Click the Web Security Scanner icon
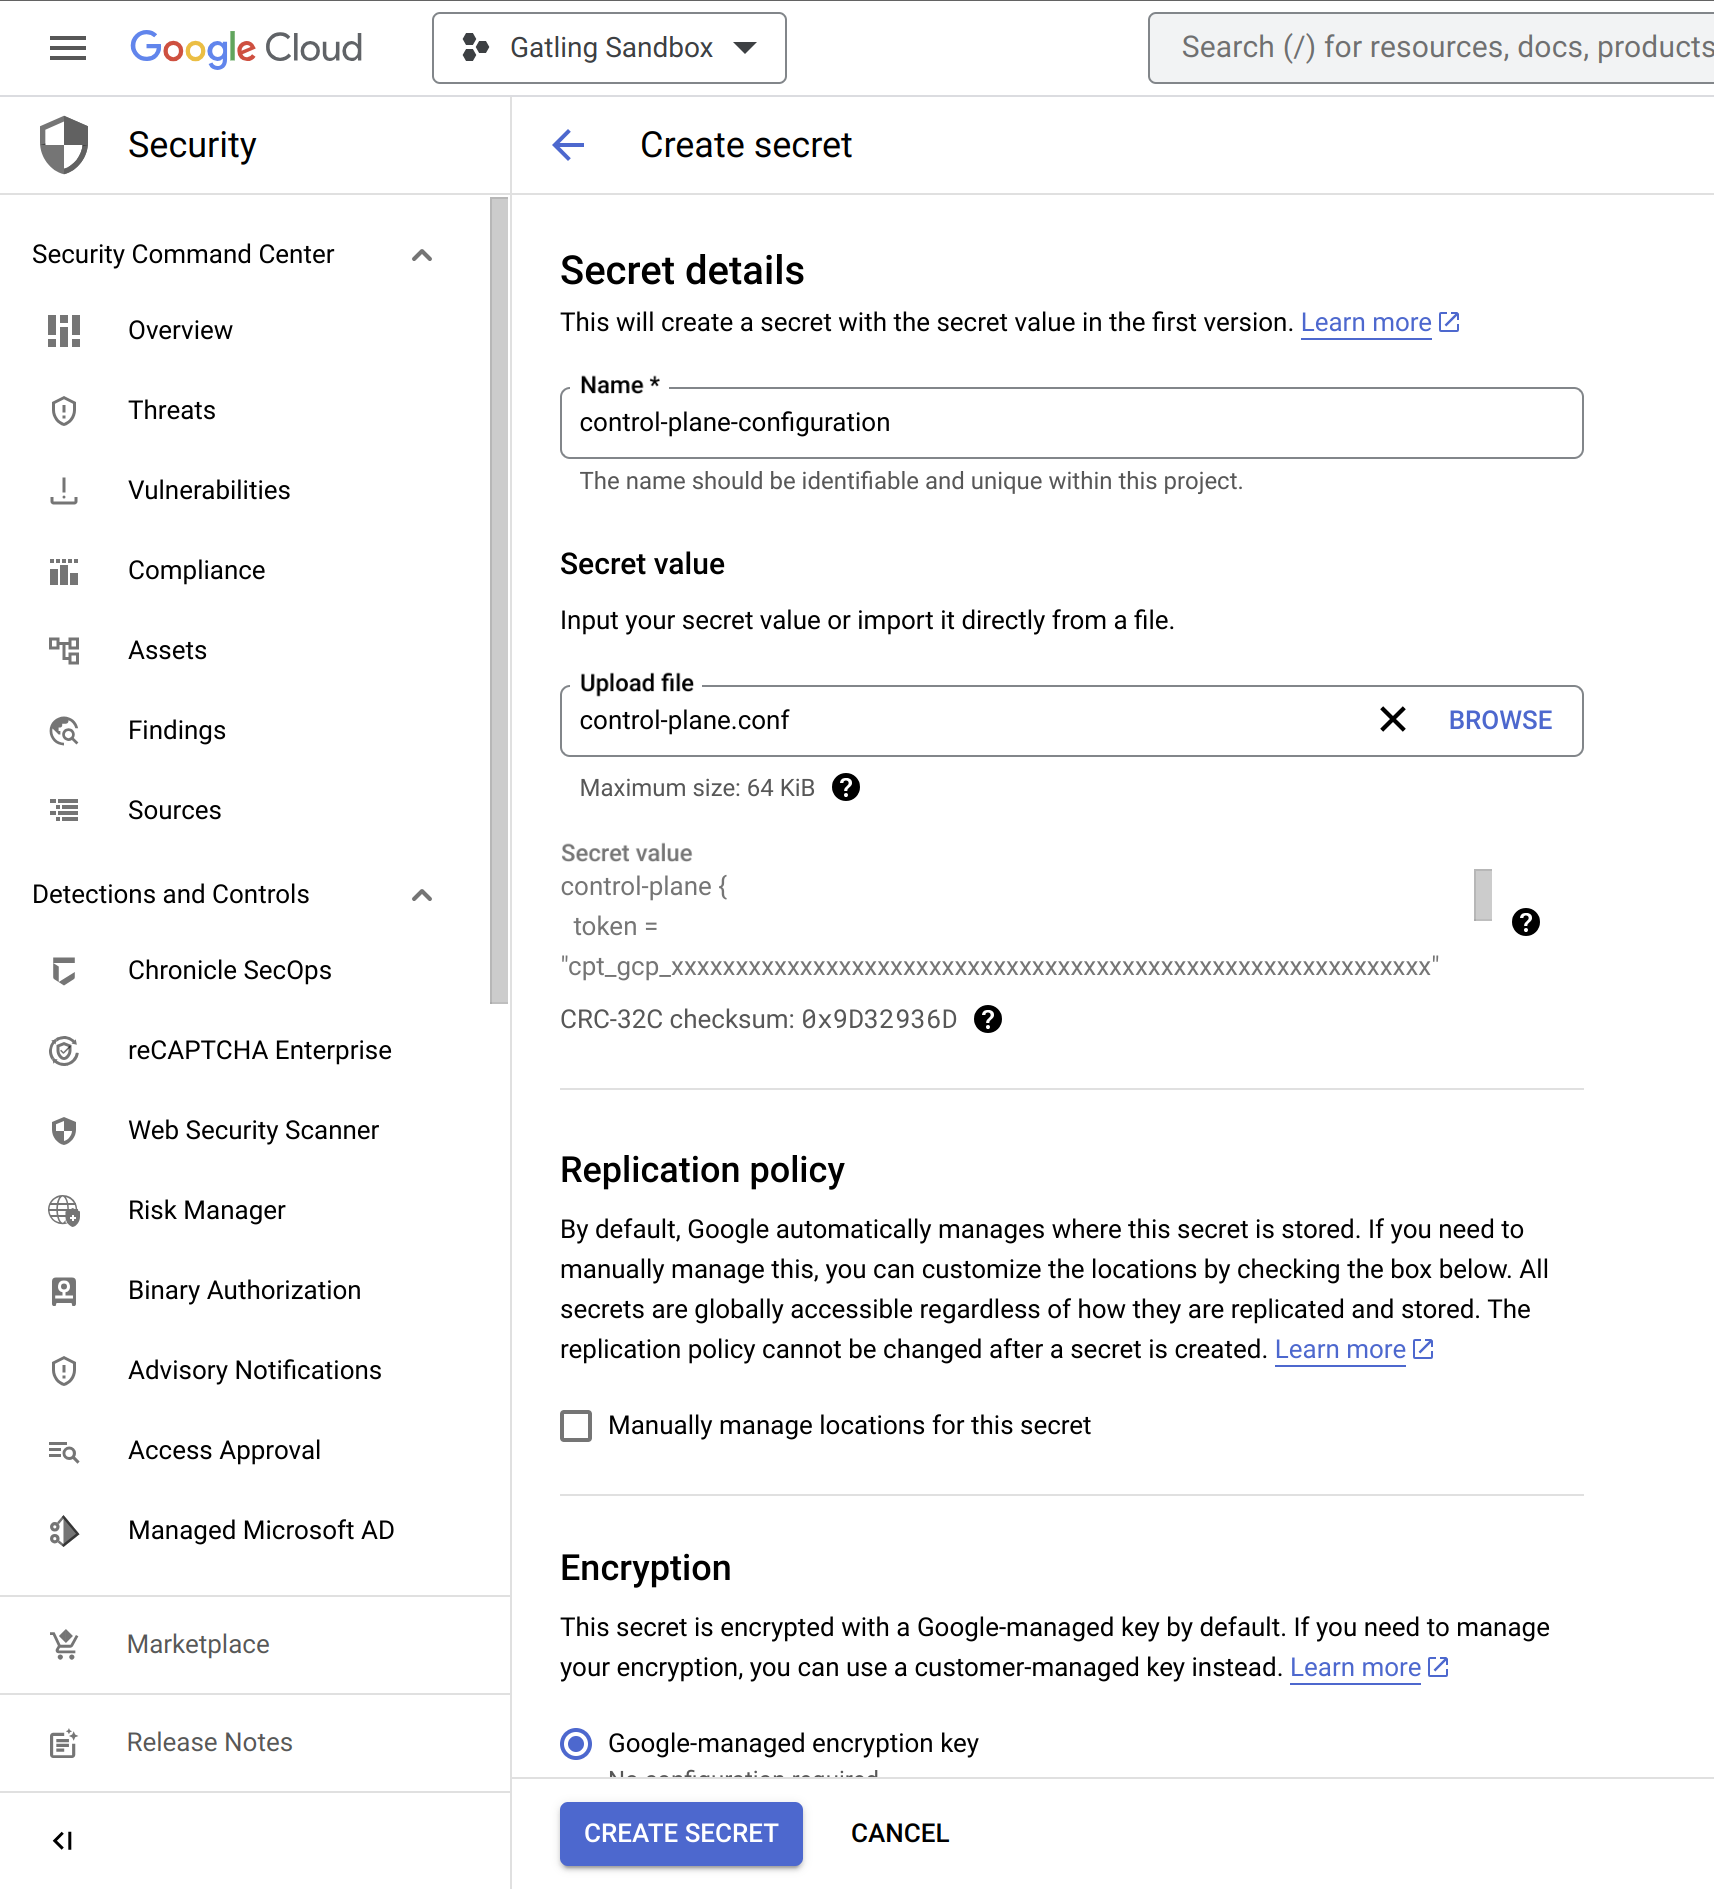The width and height of the screenshot is (1714, 1889). coord(64,1130)
